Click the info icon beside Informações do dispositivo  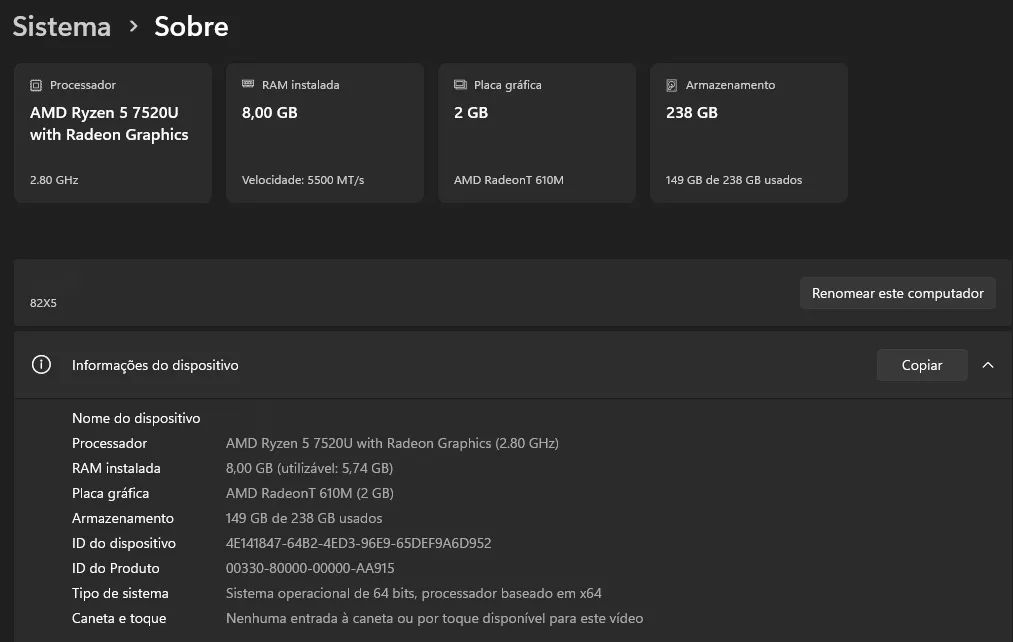coord(41,365)
